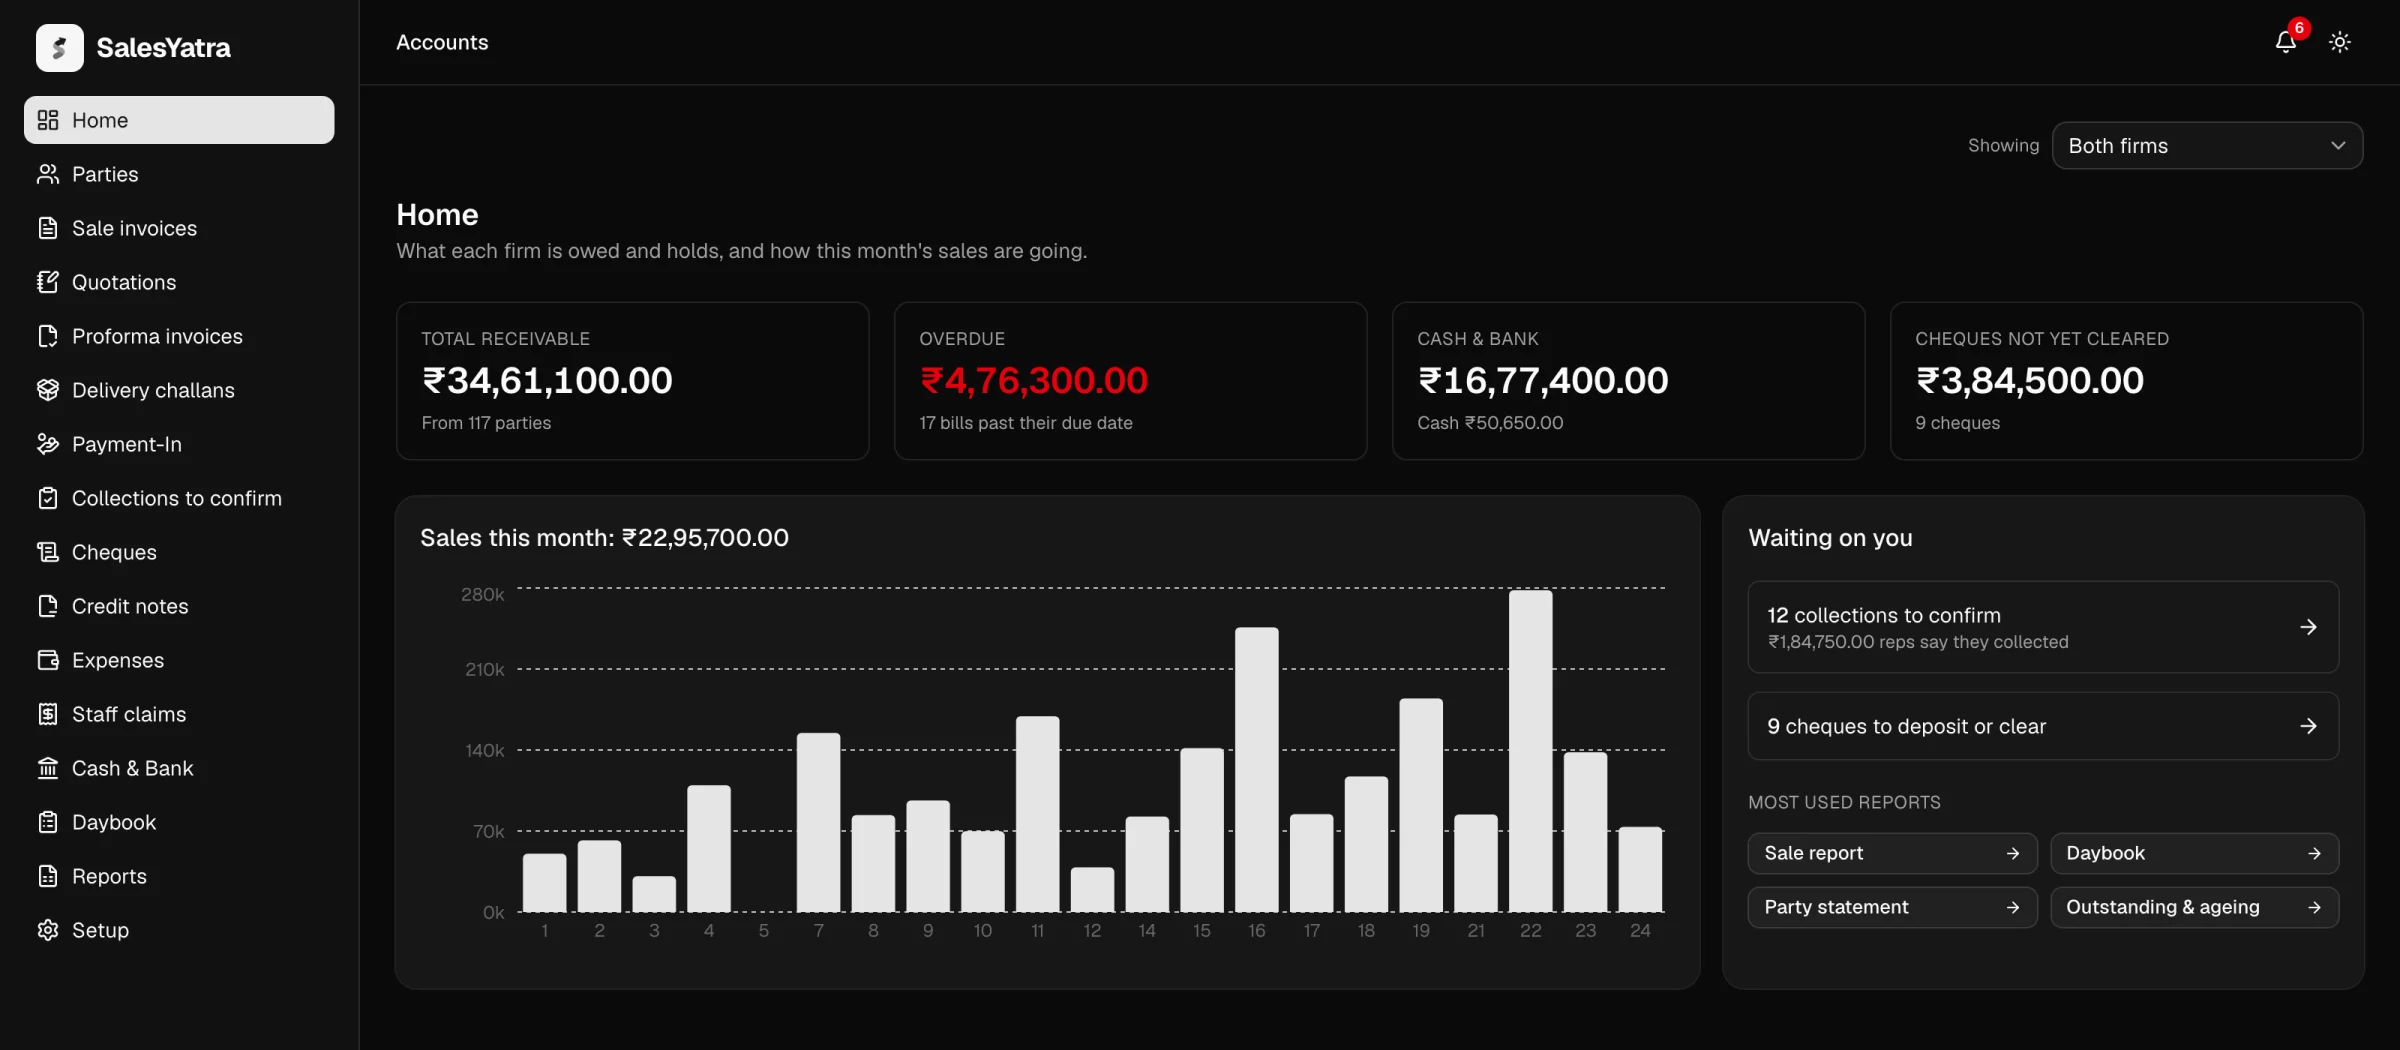Click the Cheques sidebar icon
The width and height of the screenshot is (2400, 1050).
click(48, 552)
